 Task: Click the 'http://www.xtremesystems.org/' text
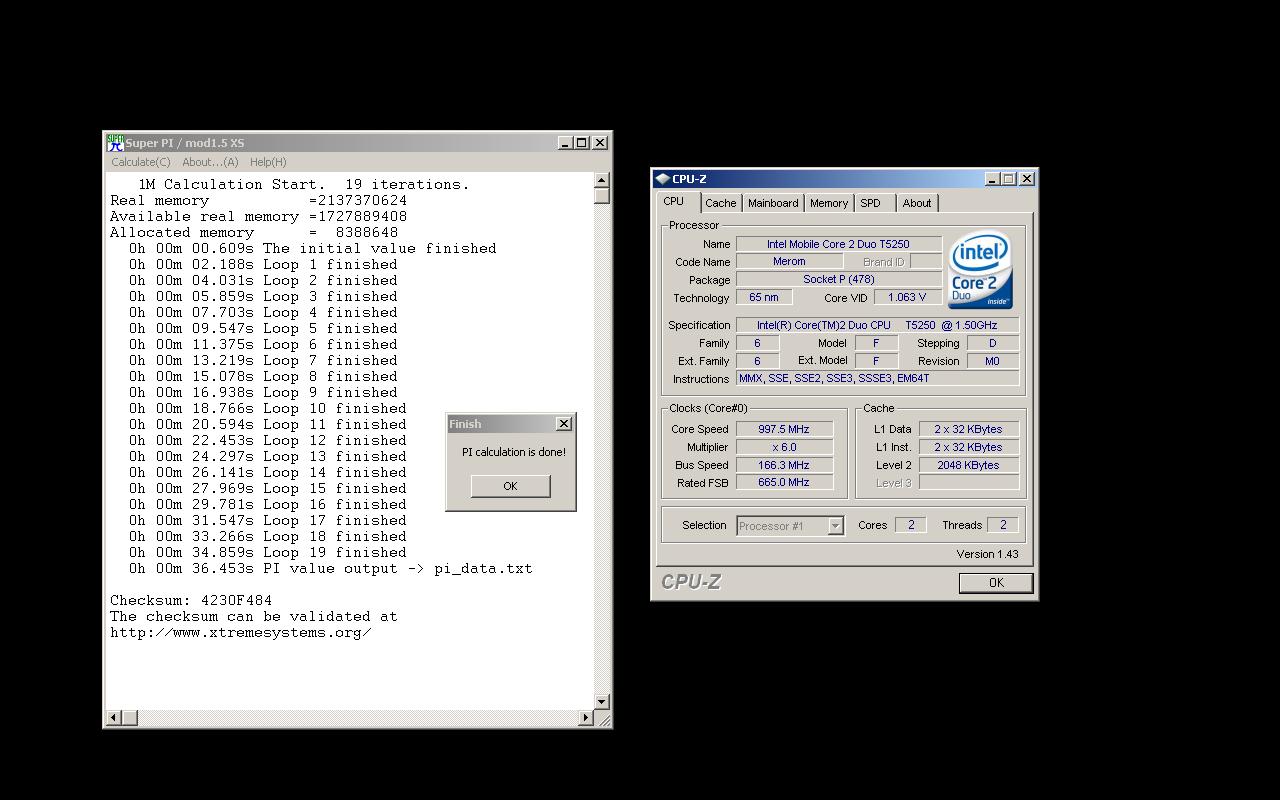(241, 633)
